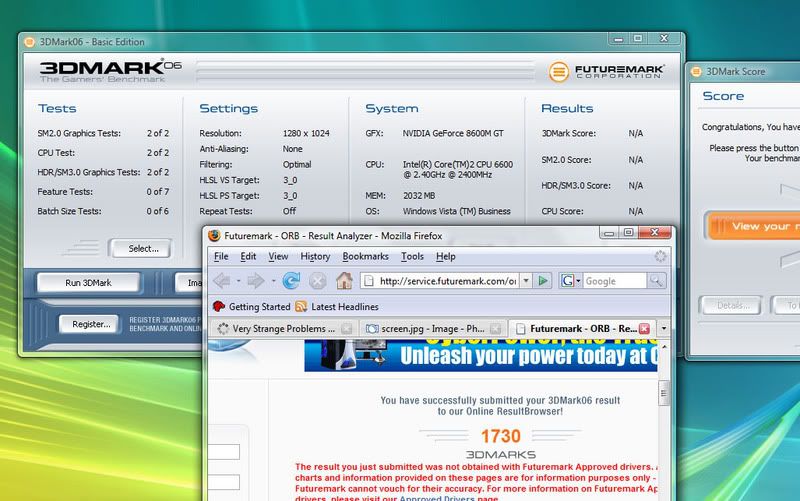The width and height of the screenshot is (800, 501).
Task: Click the Select... button under Tests
Action: point(140,248)
